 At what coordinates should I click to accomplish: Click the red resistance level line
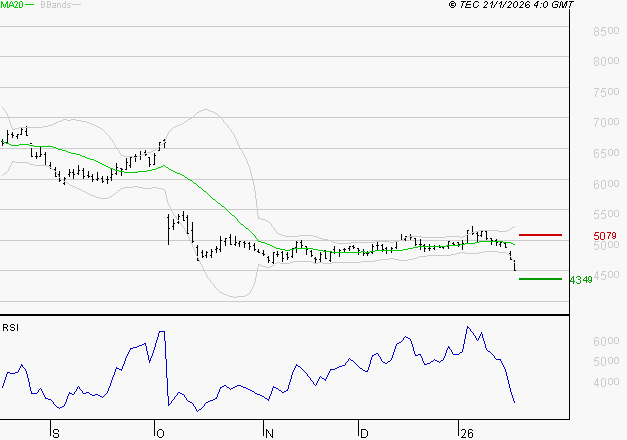[540, 235]
